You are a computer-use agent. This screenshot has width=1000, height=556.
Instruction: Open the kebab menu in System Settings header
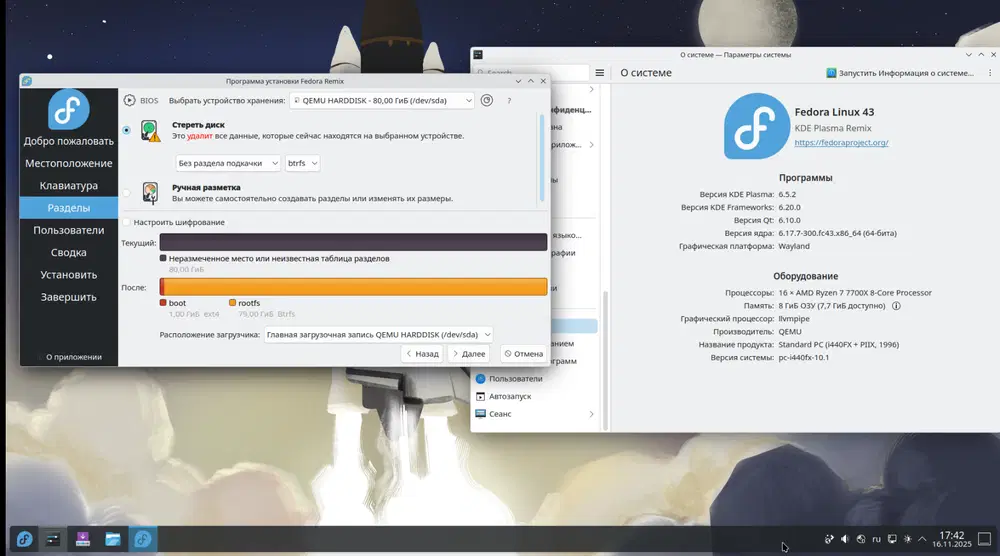(x=990, y=73)
